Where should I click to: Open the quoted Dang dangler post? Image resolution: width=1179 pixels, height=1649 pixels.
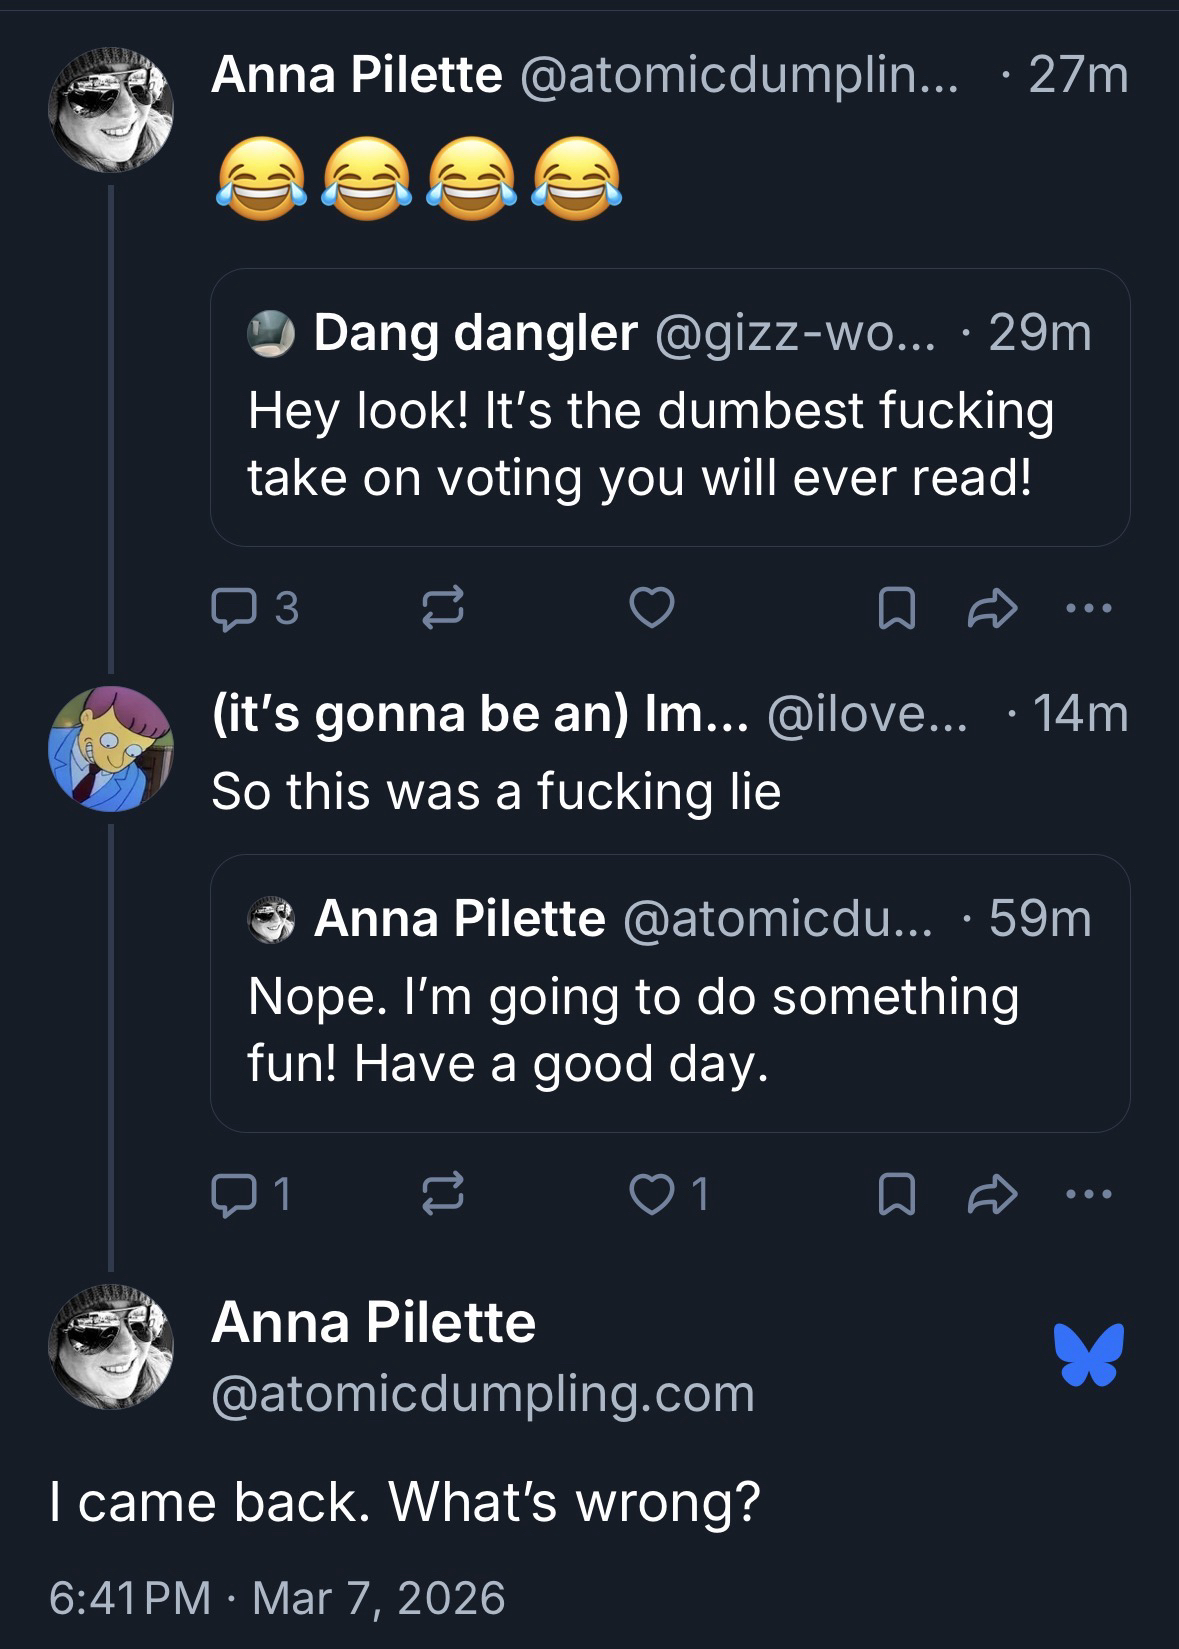669,443
